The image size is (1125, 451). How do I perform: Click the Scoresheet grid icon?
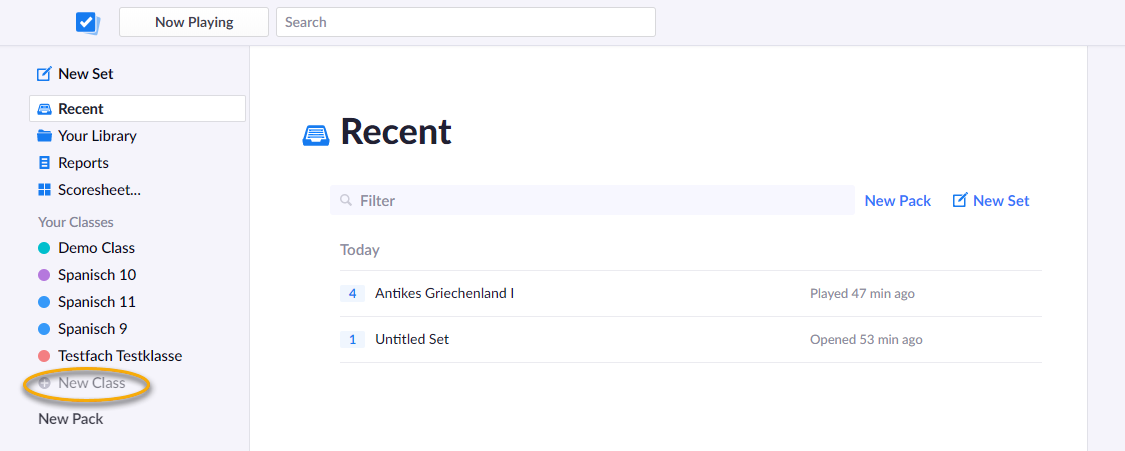[44, 190]
